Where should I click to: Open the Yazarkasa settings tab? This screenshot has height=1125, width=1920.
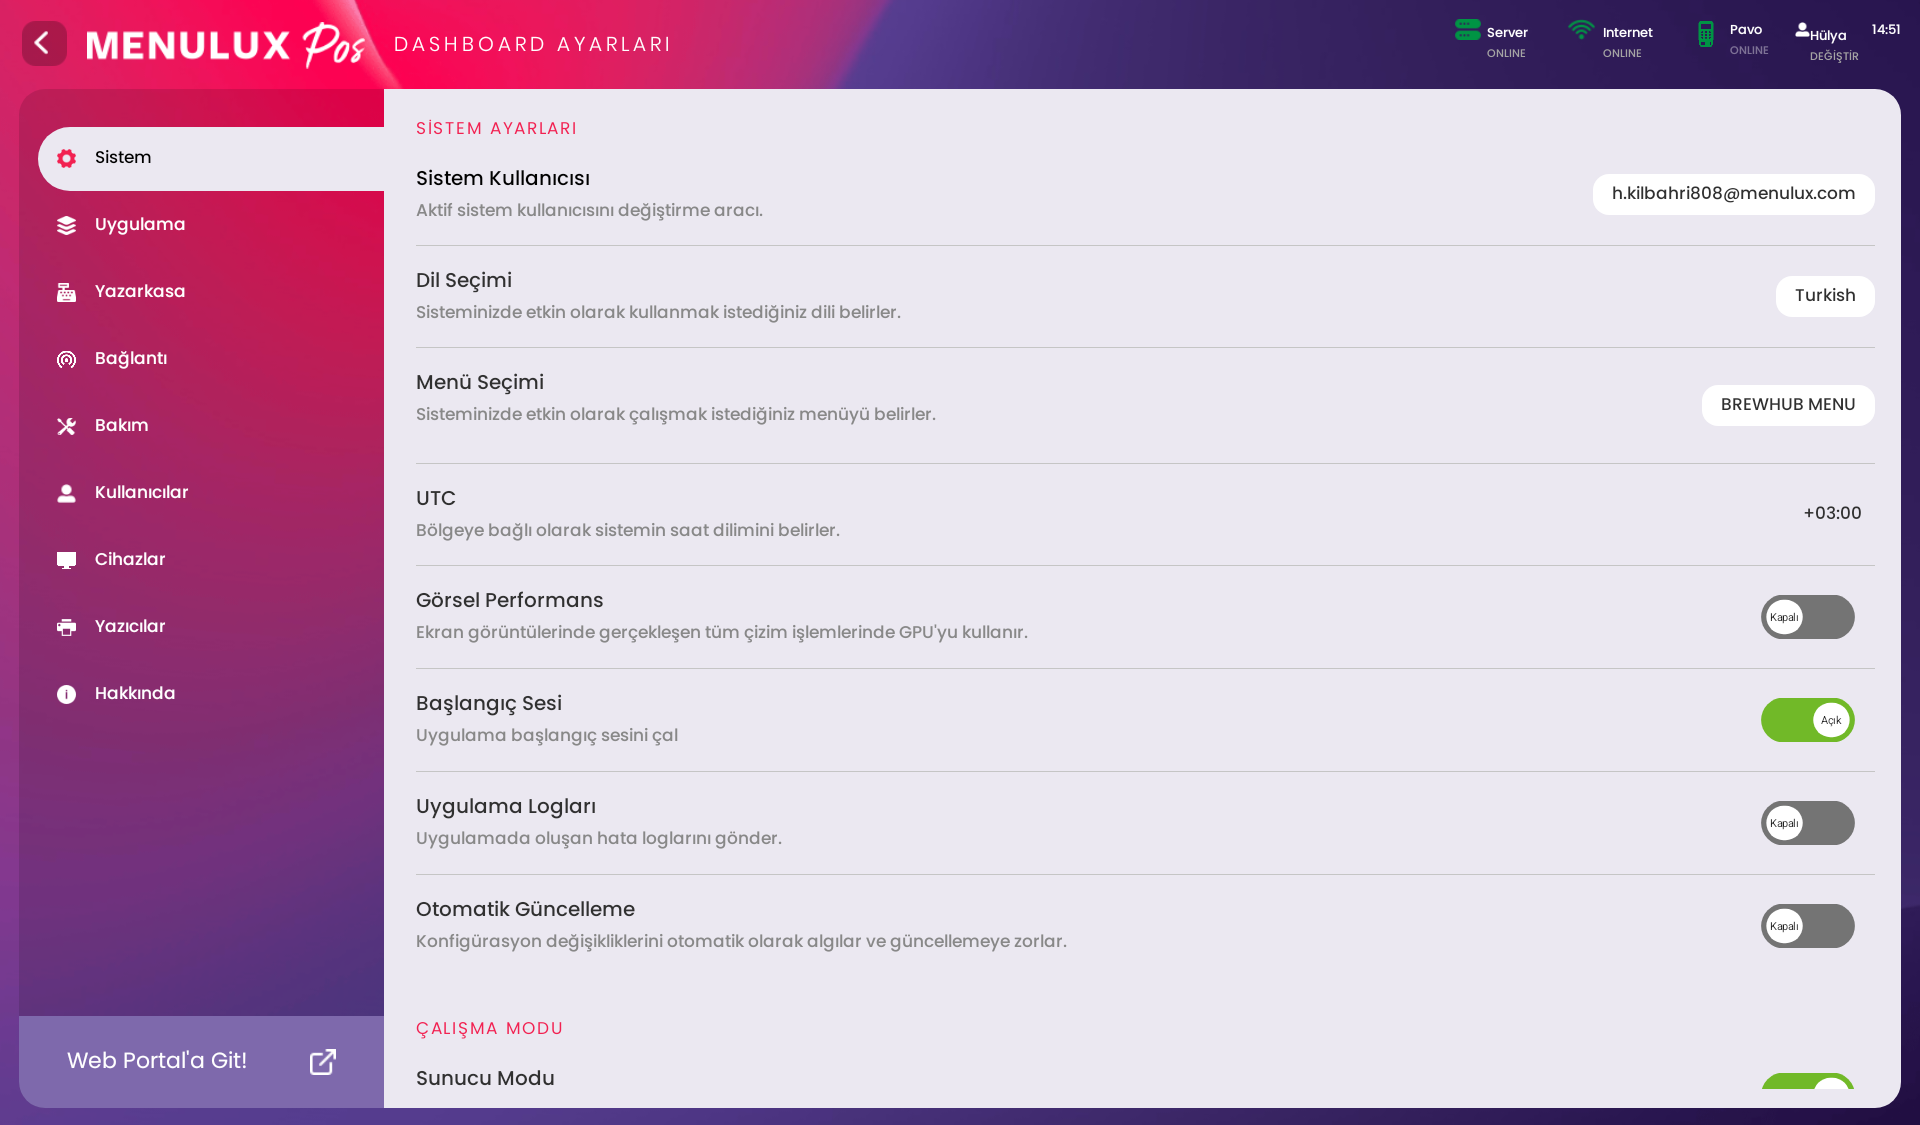click(211, 292)
